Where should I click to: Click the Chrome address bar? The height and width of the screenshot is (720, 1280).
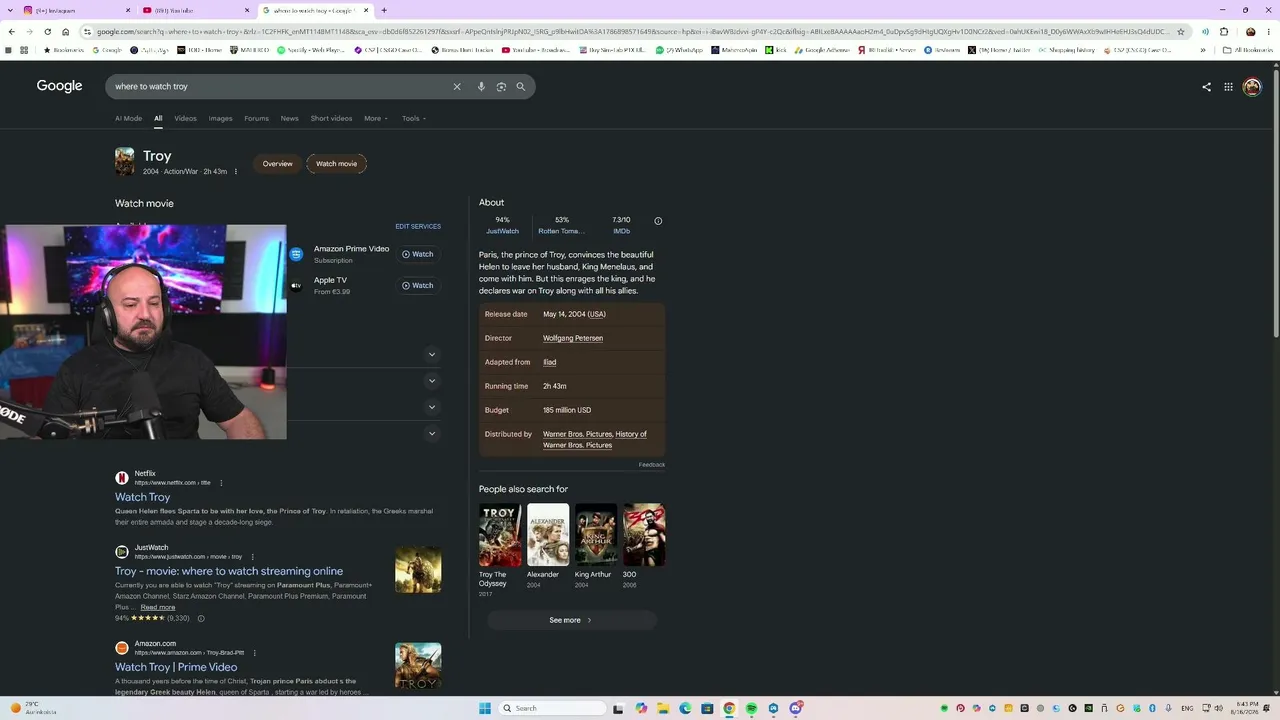click(x=630, y=32)
